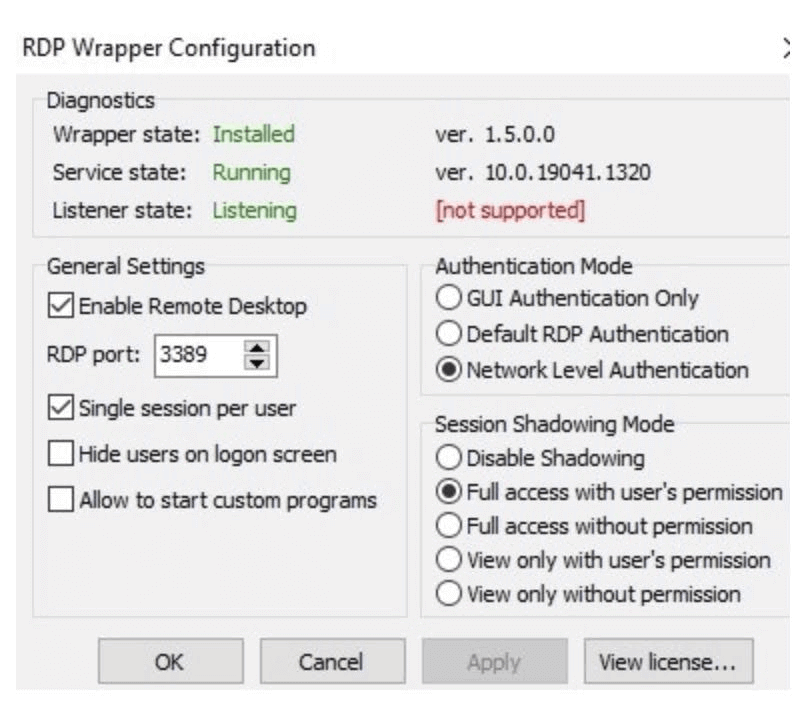The image size is (812, 706).
Task: Decrease RDP port with down arrow
Action: click(x=257, y=363)
